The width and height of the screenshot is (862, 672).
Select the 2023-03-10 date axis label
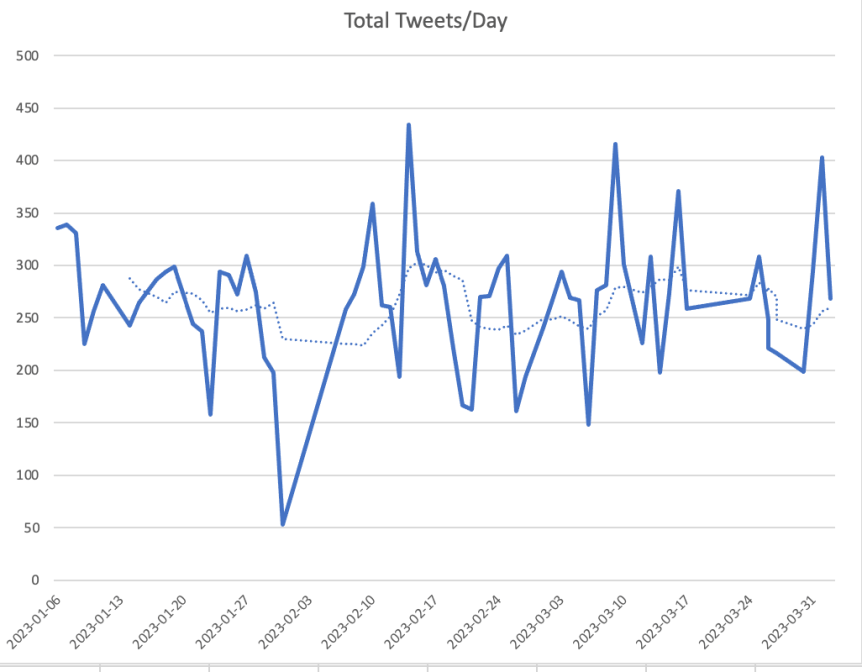601,622
